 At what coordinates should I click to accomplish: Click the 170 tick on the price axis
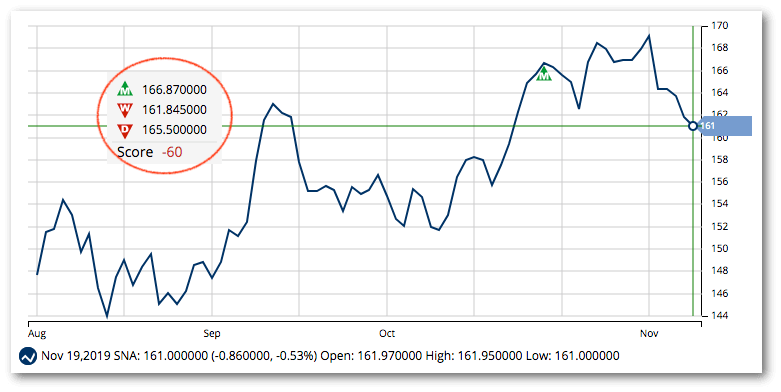click(x=721, y=25)
